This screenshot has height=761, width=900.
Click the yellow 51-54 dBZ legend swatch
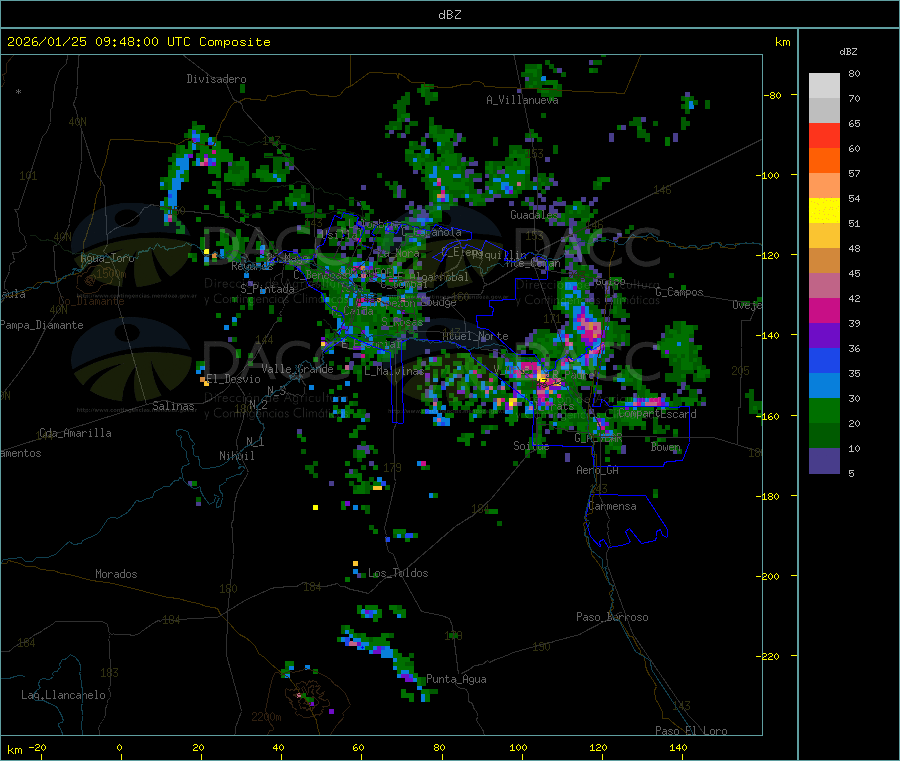coord(824,211)
